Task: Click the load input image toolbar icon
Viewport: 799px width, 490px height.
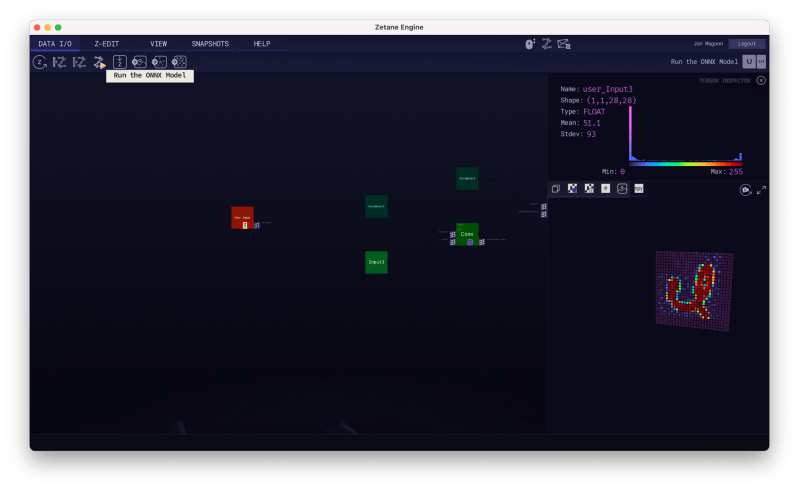Action: tap(139, 62)
